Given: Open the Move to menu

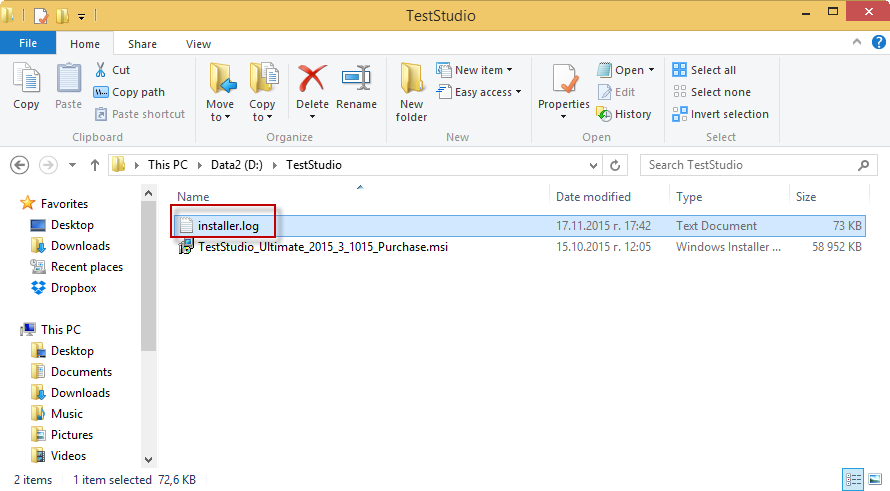Looking at the screenshot, I should point(220,93).
